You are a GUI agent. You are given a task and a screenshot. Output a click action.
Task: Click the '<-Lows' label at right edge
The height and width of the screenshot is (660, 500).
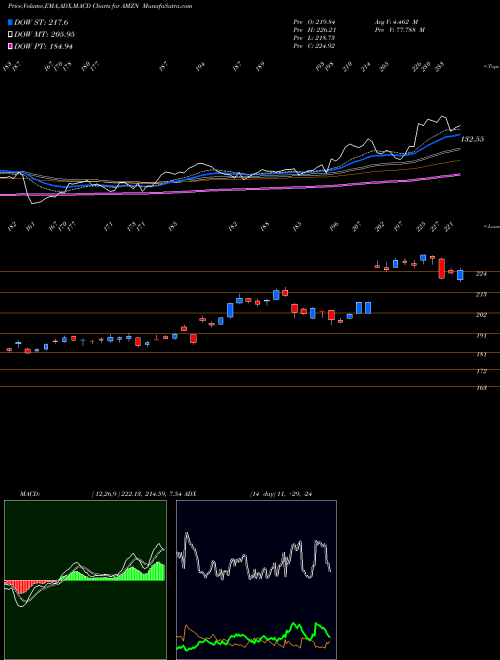491,226
